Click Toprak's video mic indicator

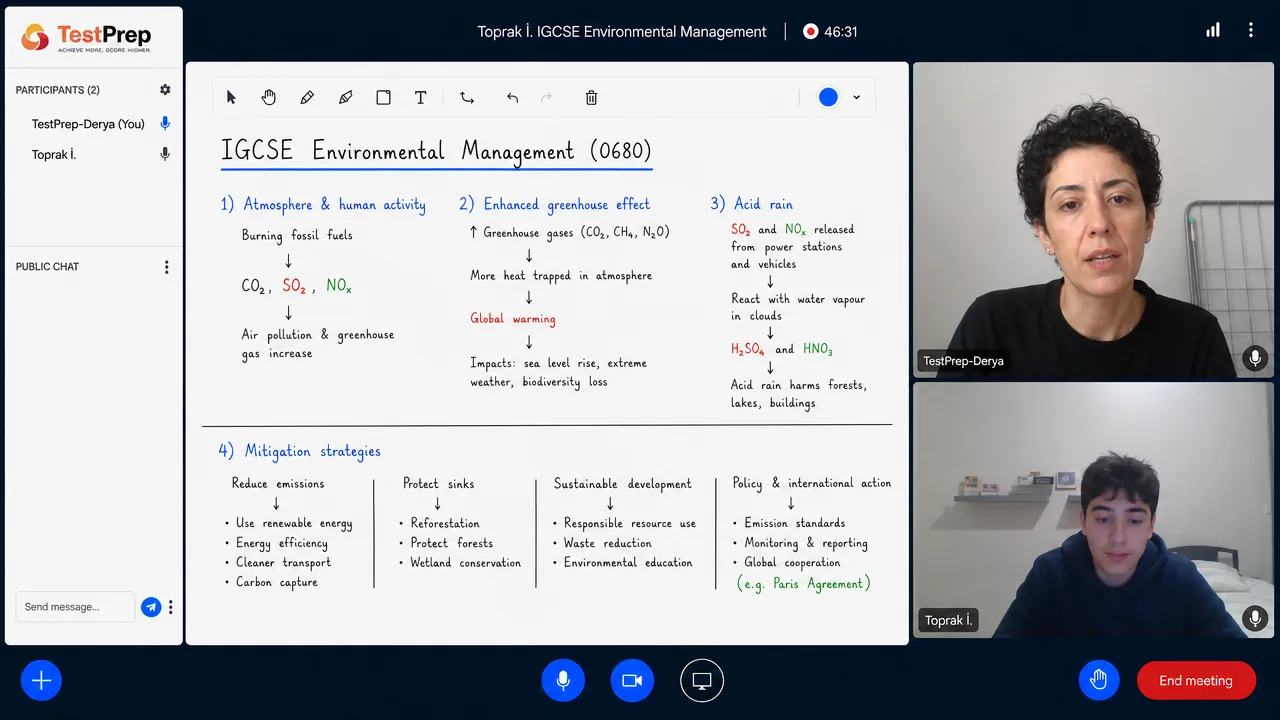(x=1254, y=618)
